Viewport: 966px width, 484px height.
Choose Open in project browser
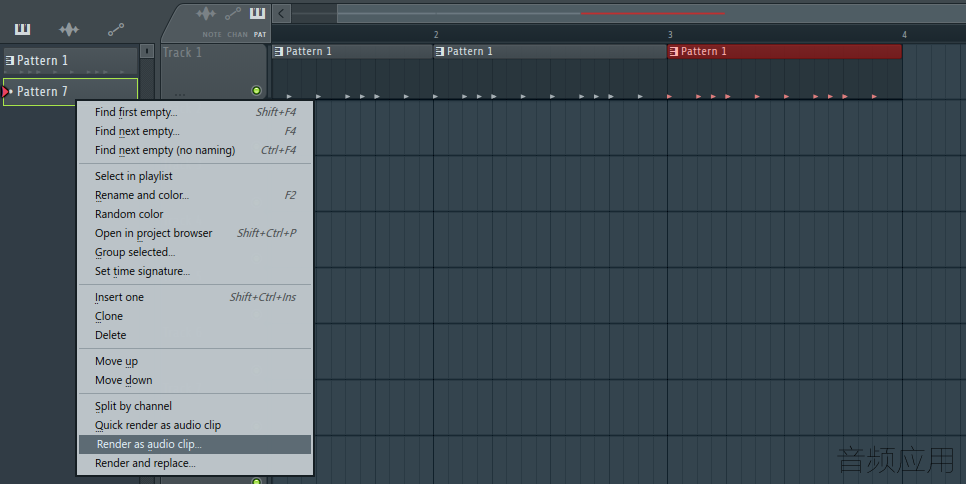click(x=195, y=233)
